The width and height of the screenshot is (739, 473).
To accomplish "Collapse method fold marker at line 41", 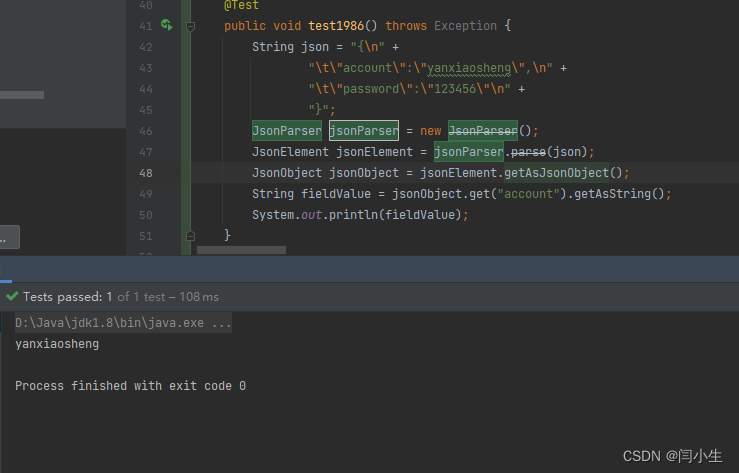I will pyautogui.click(x=190, y=26).
